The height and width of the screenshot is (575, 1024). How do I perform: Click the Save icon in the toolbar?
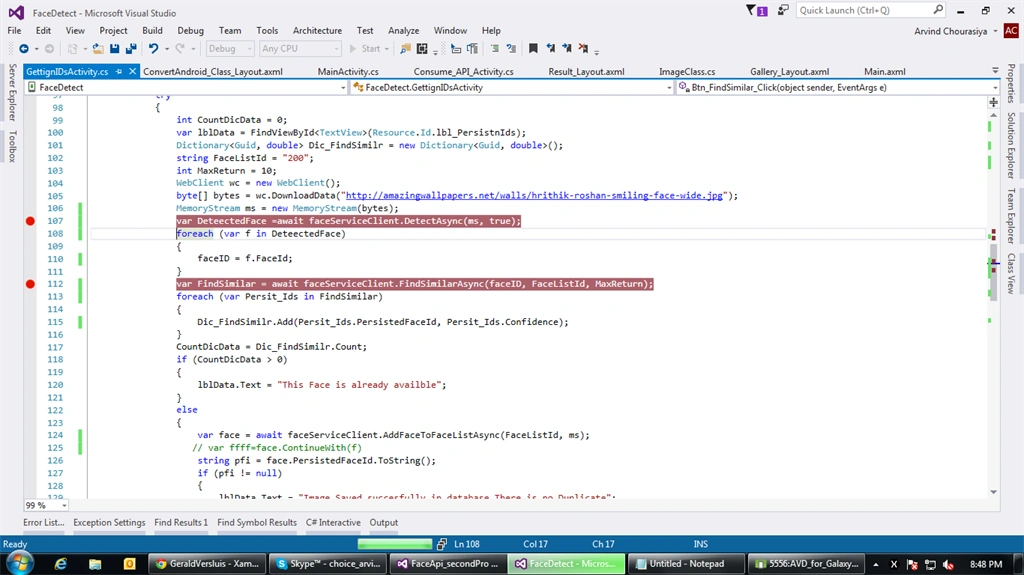pyautogui.click(x=114, y=48)
